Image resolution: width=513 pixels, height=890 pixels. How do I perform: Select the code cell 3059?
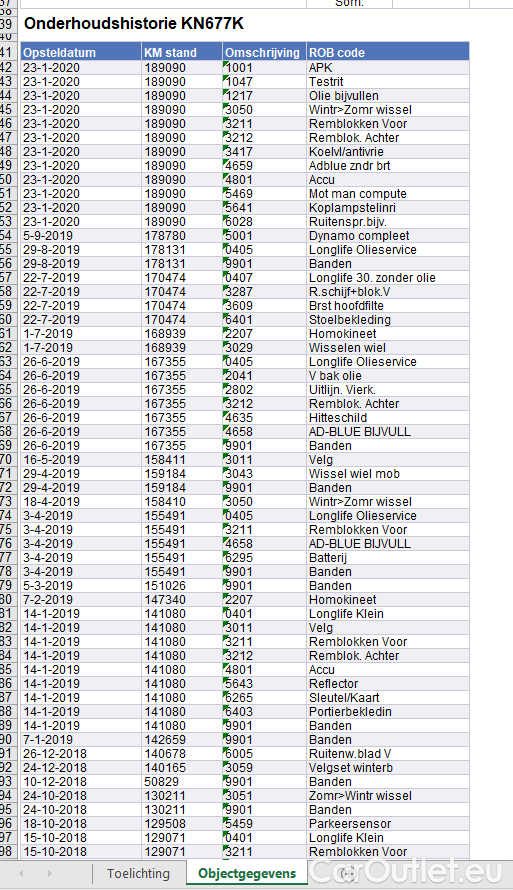click(264, 767)
